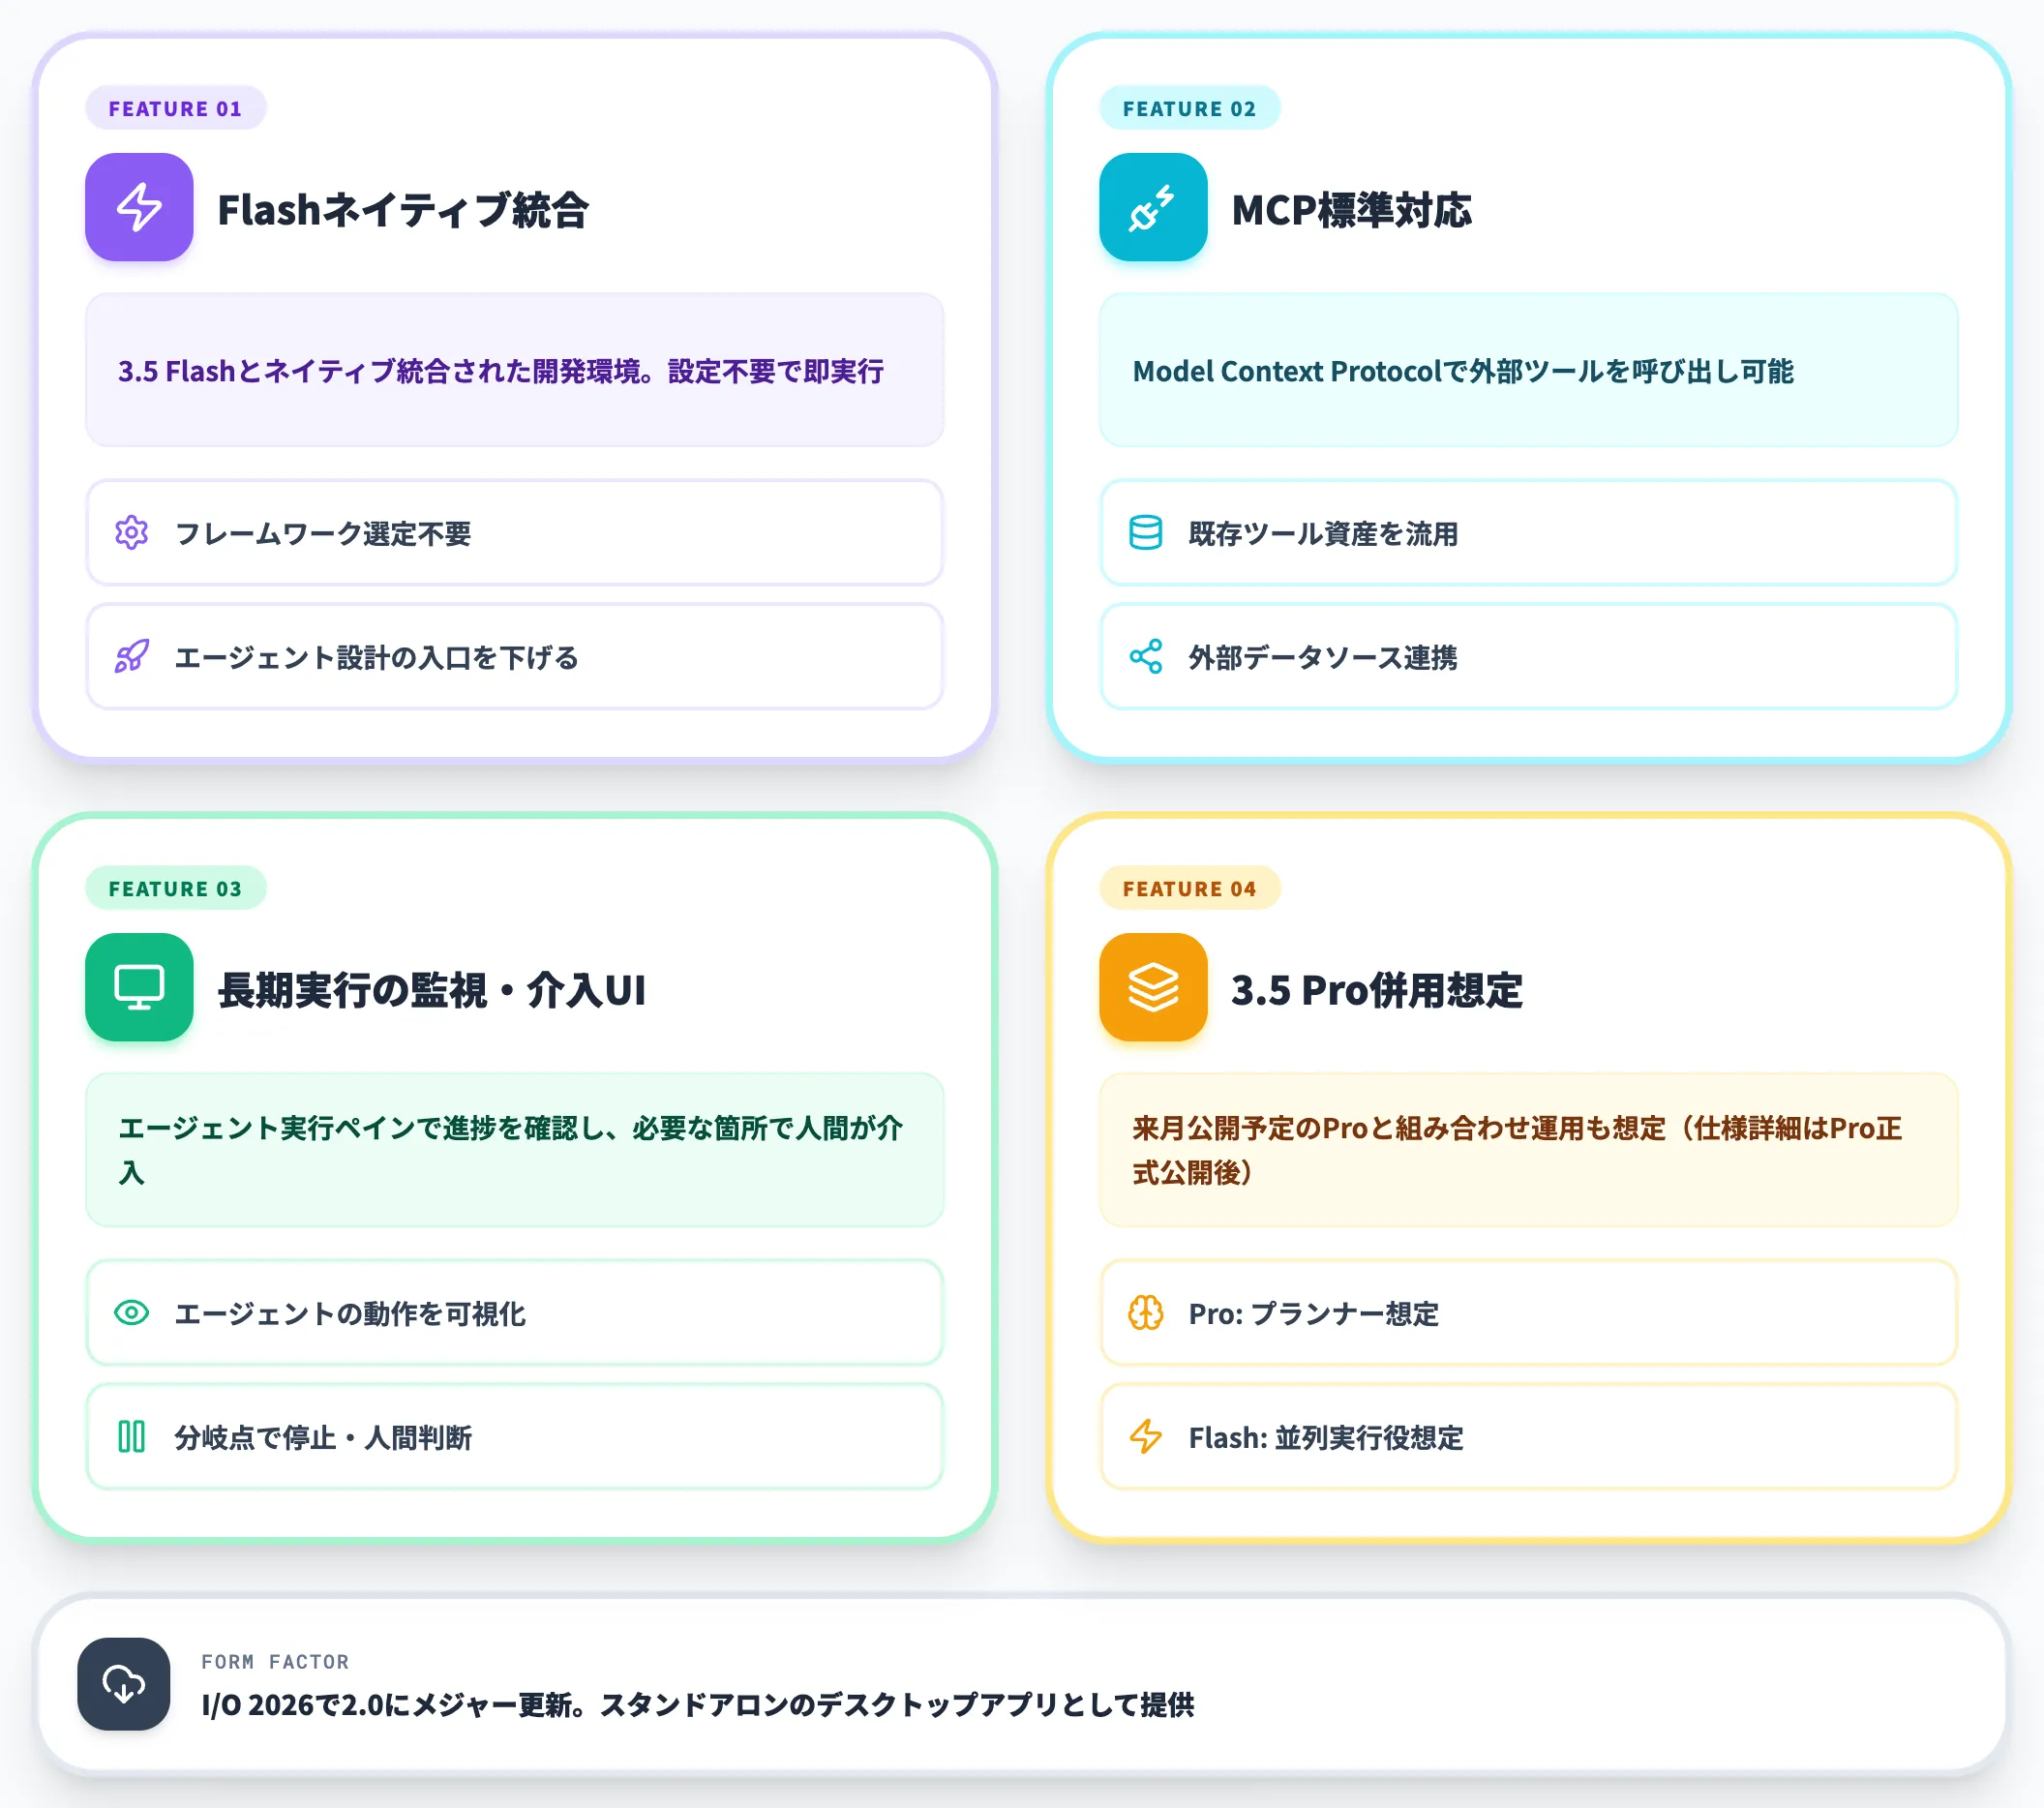Select the FEATURE 03 badge
2044x1808 pixels.
click(175, 888)
